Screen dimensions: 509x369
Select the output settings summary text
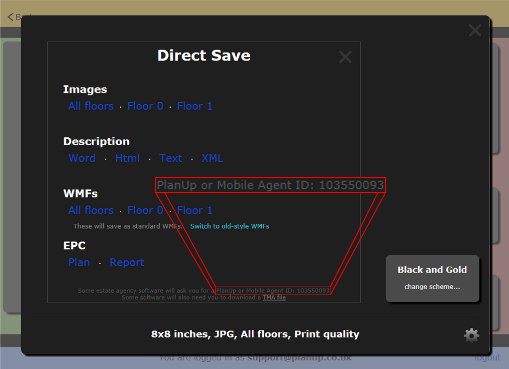click(x=255, y=334)
